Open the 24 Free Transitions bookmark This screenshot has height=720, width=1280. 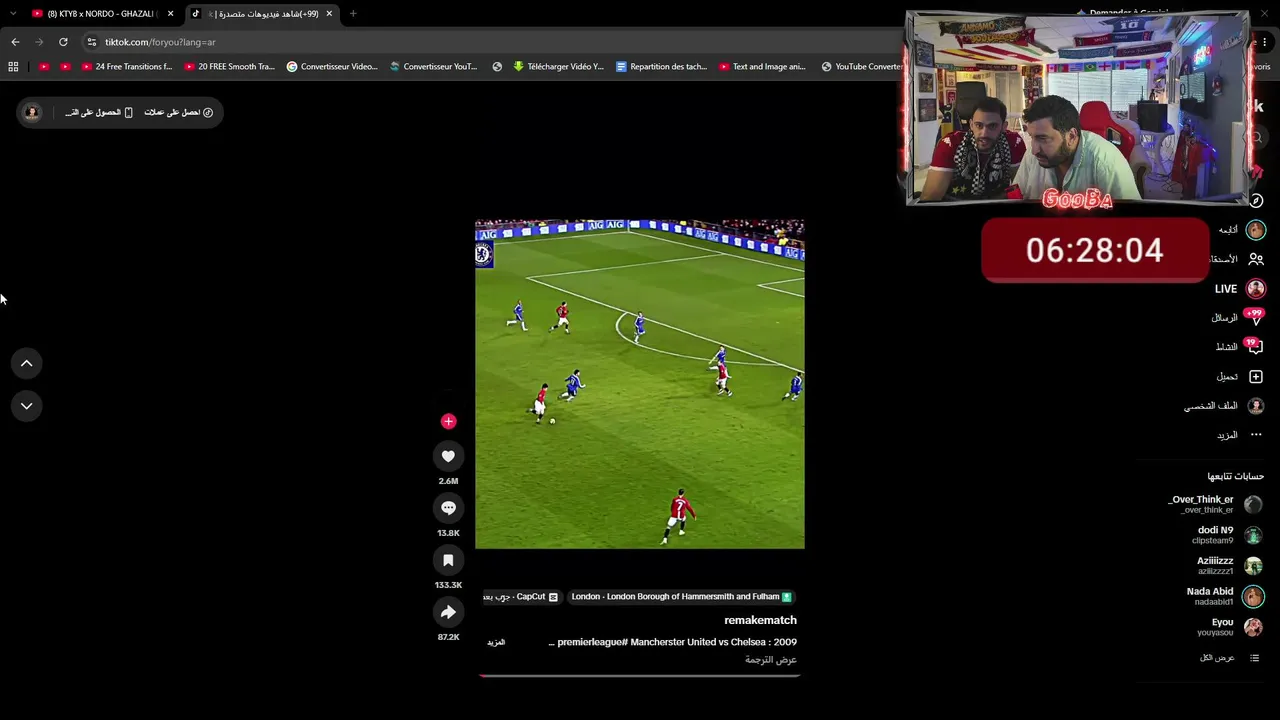click(x=126, y=67)
